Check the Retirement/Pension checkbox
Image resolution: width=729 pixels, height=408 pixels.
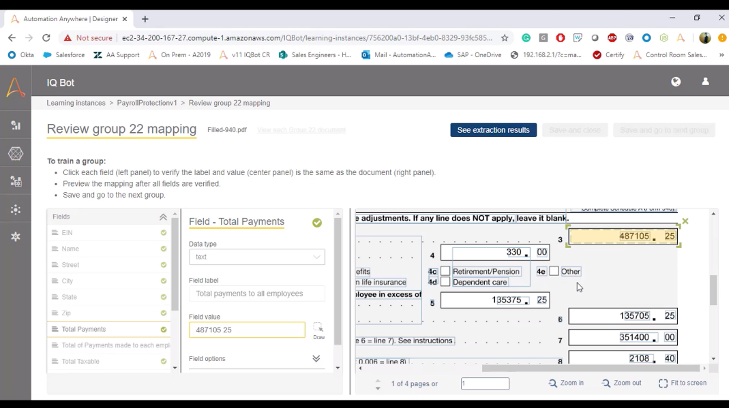point(445,271)
